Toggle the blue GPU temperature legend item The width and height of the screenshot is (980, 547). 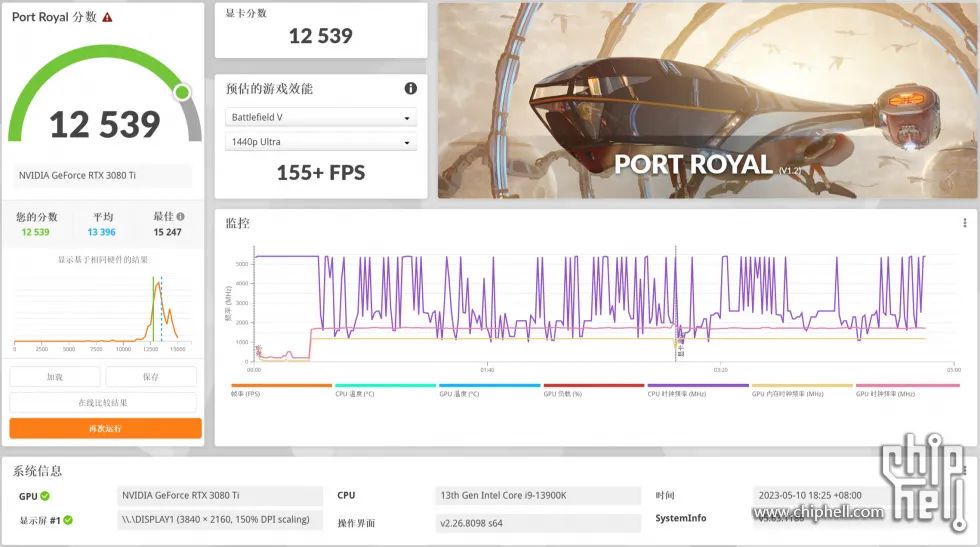(x=489, y=390)
